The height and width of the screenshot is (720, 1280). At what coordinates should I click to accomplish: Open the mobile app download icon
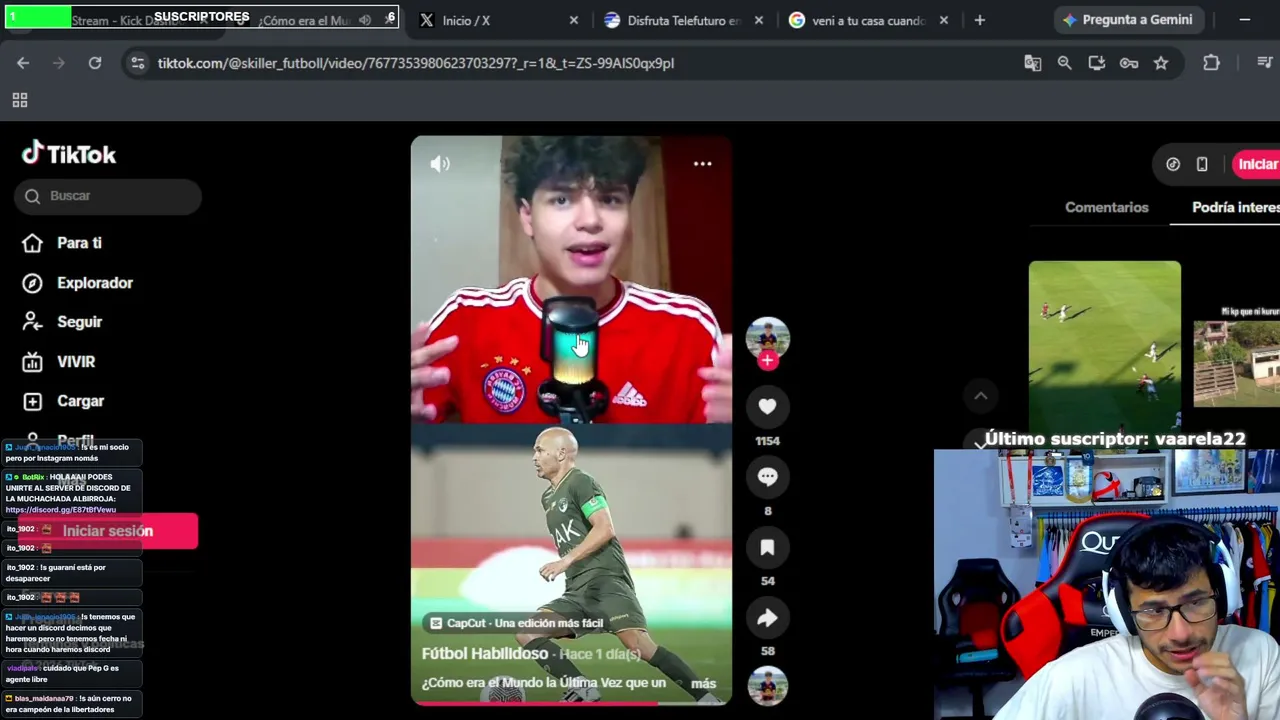(1202, 164)
